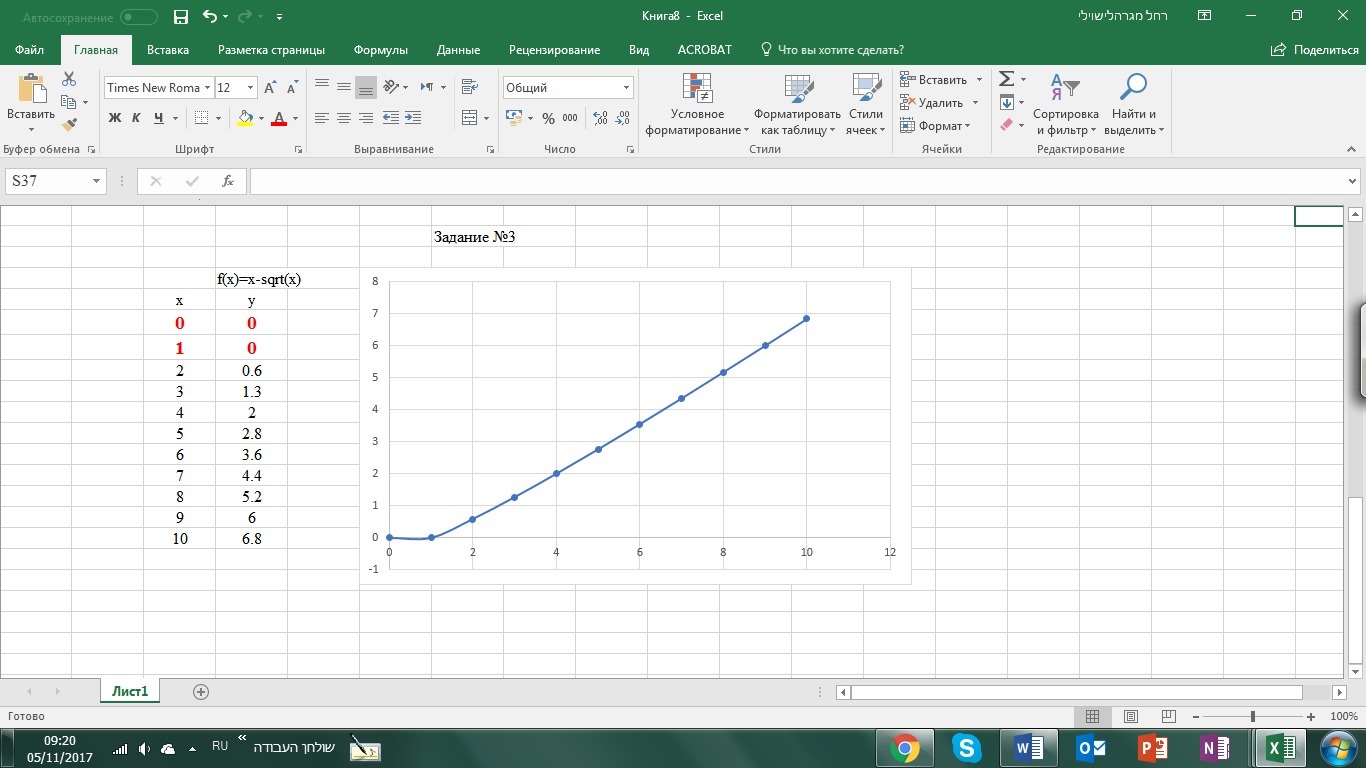This screenshot has width=1366, height=768.
Task: Open the Стили ячеек gallery
Action: [x=866, y=104]
